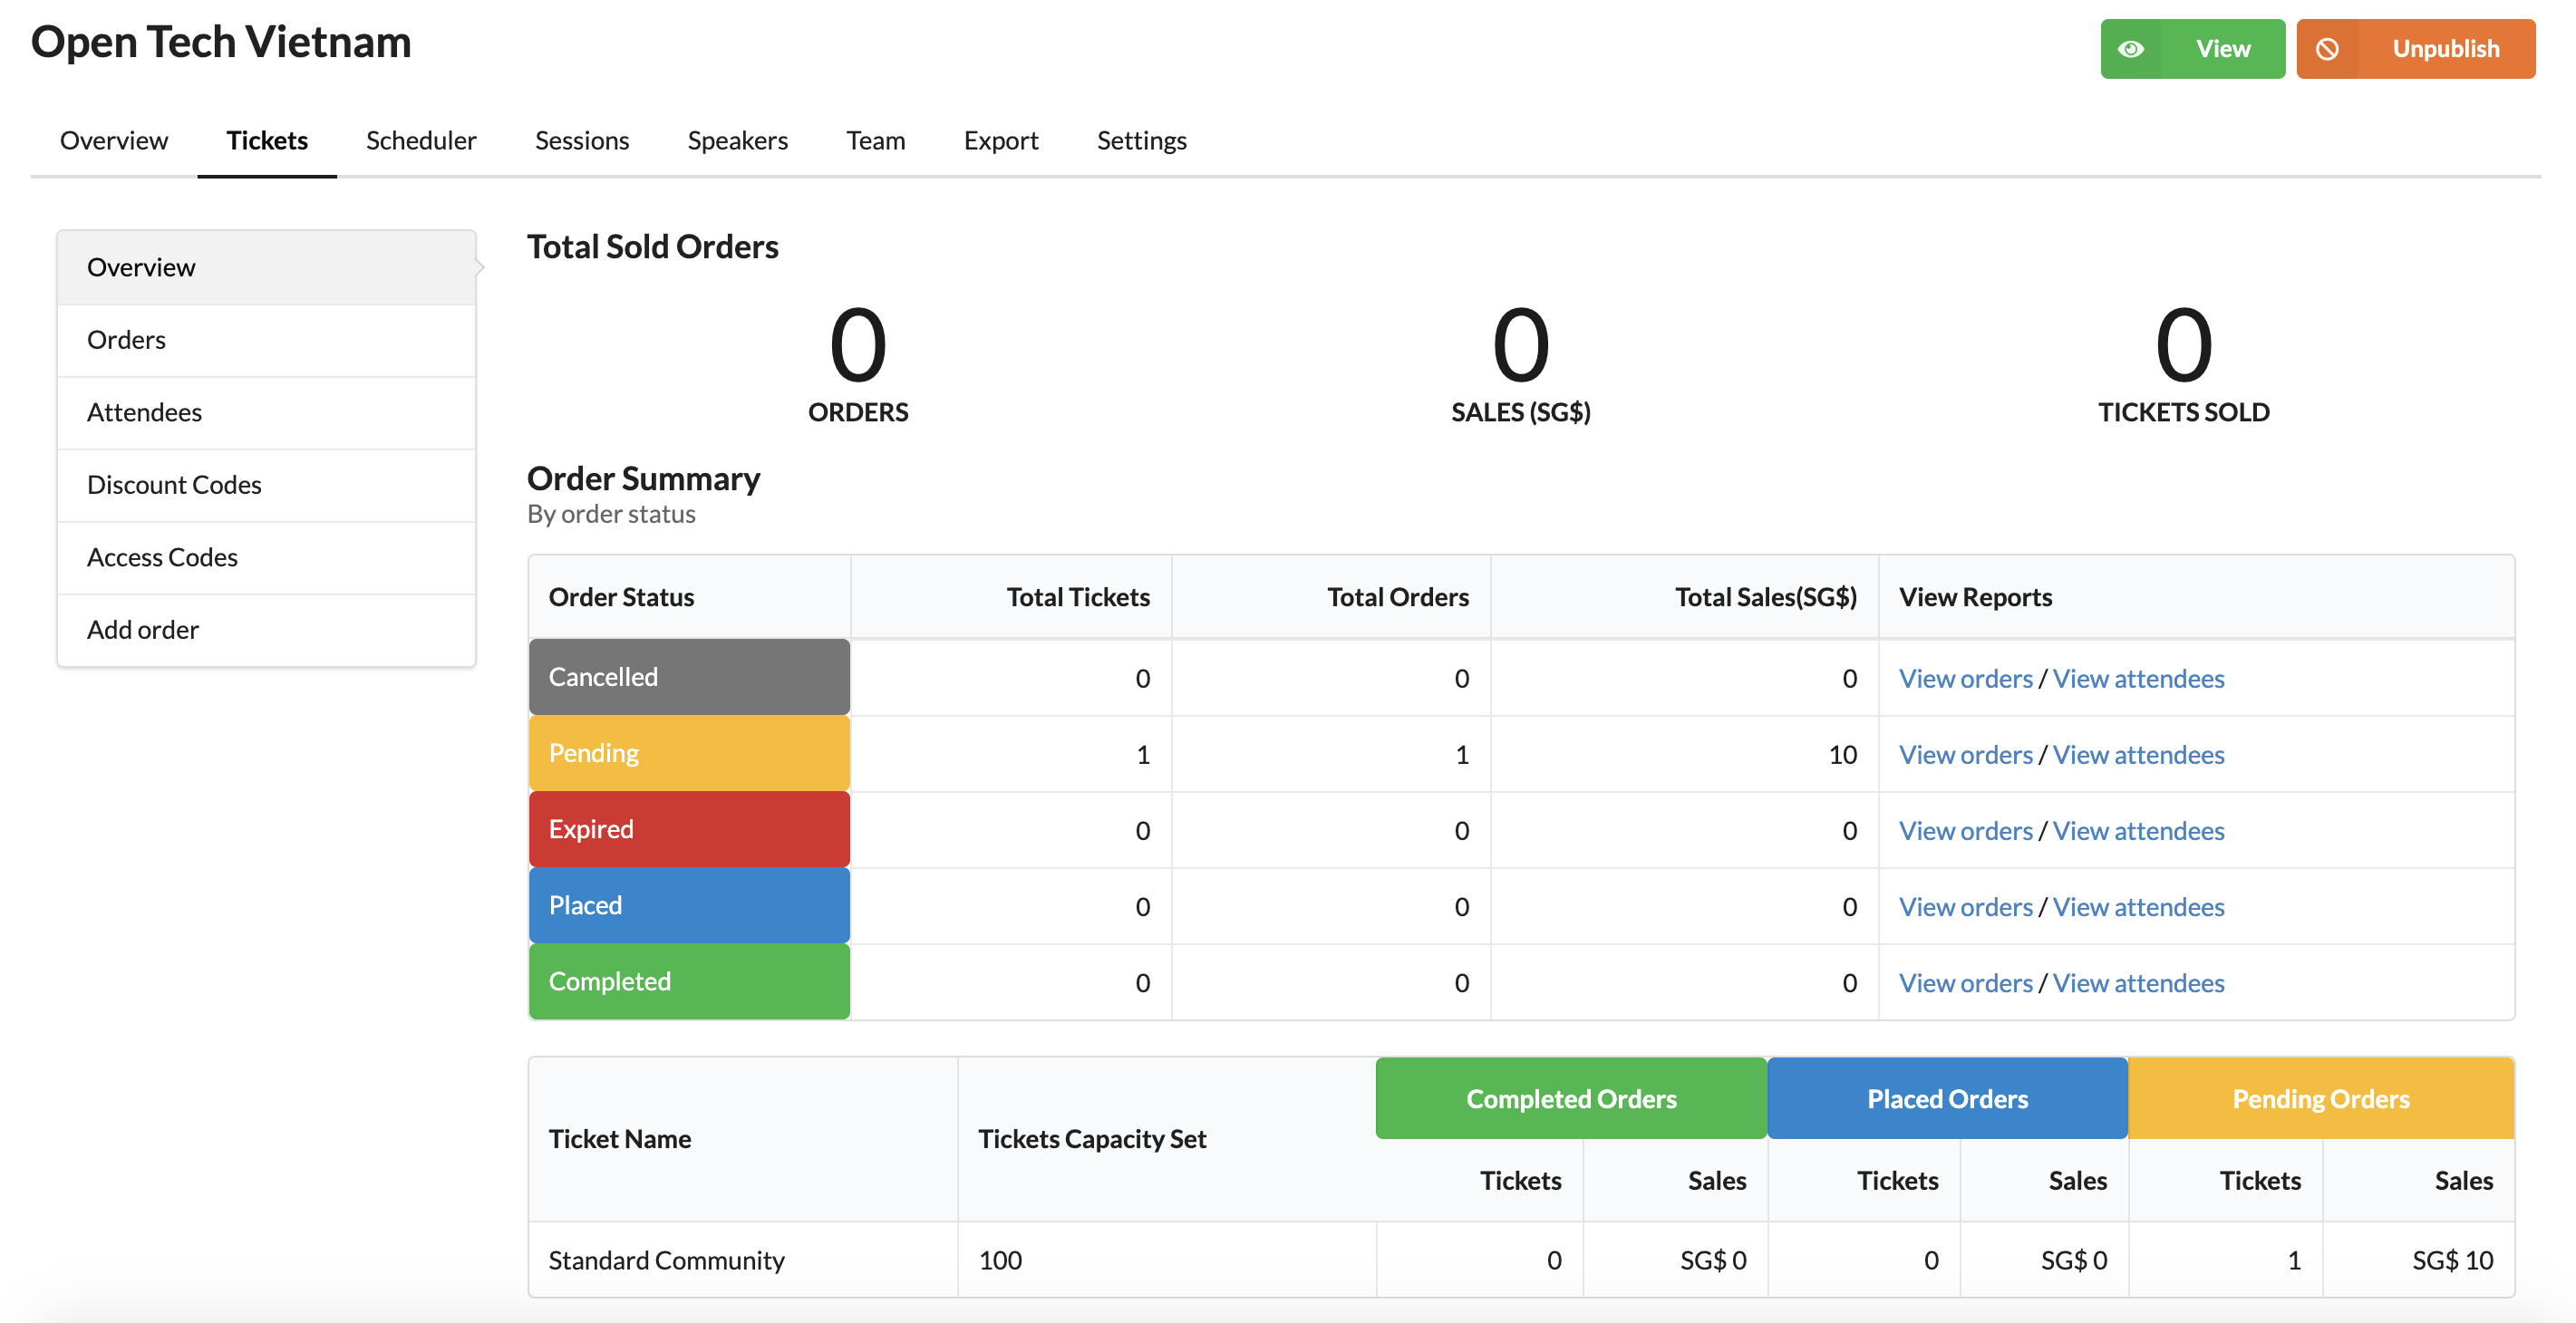2576x1323 pixels.
Task: View orders for Pending status
Action: pyautogui.click(x=1965, y=754)
